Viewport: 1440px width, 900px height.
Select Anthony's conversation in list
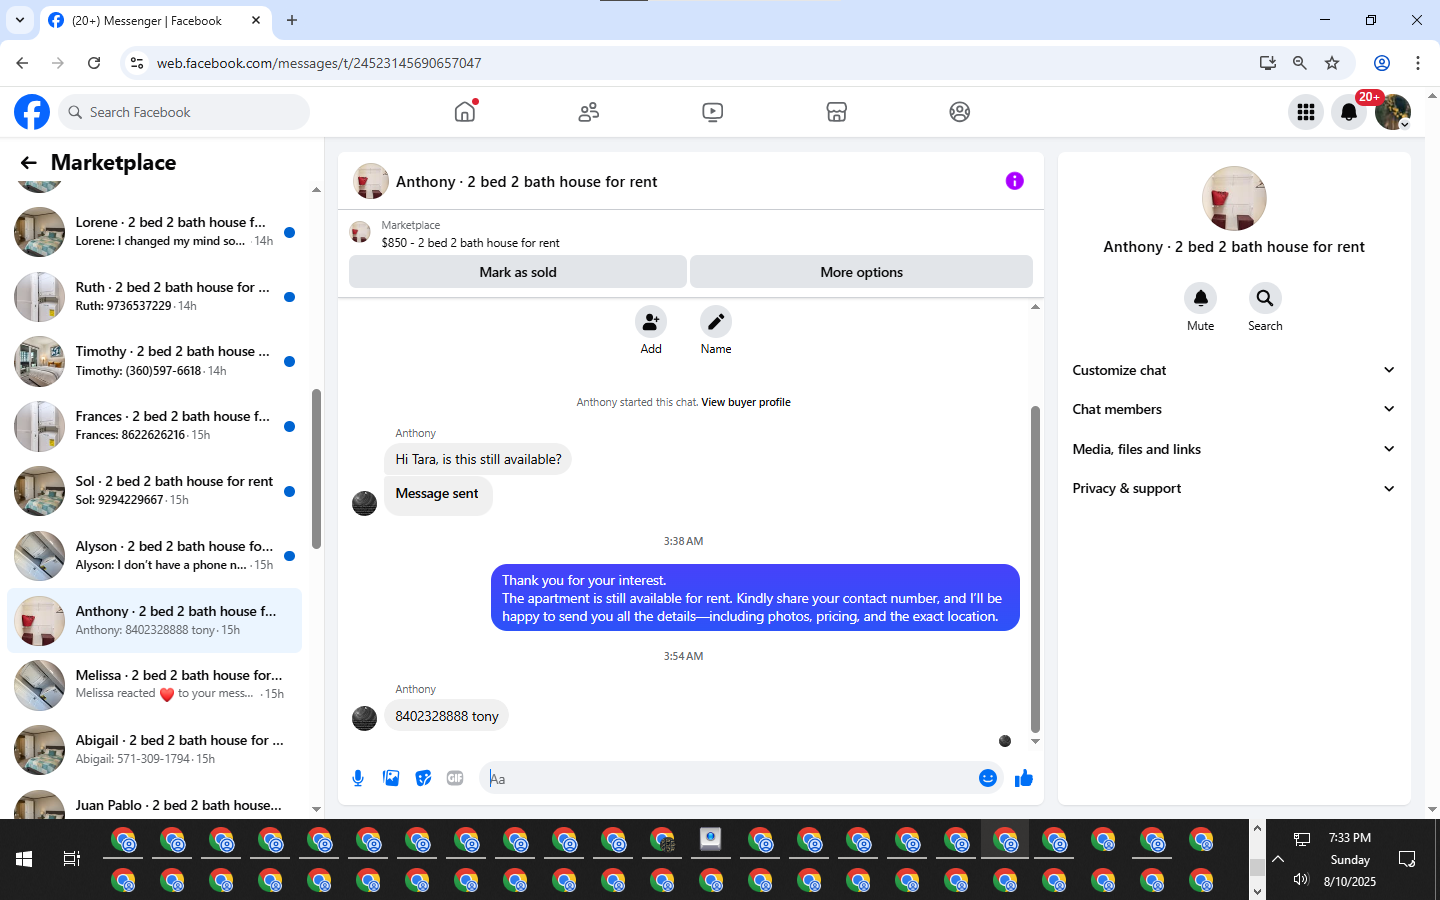click(155, 621)
